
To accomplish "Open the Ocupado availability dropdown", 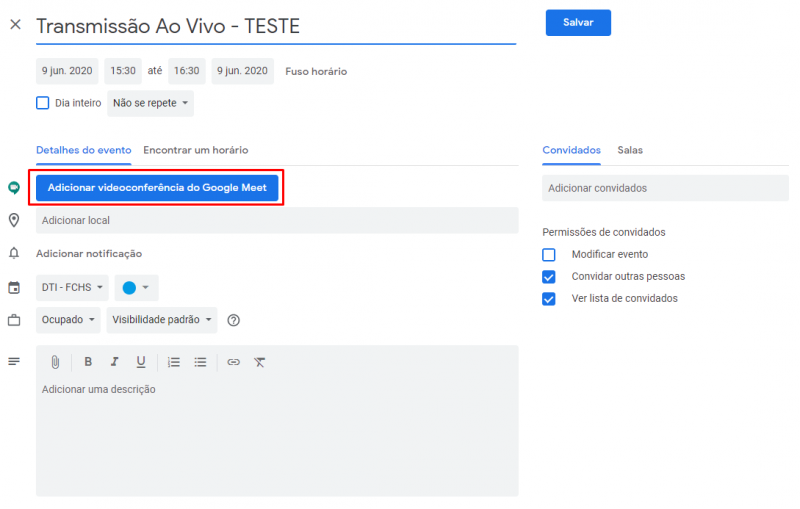I will coord(69,320).
